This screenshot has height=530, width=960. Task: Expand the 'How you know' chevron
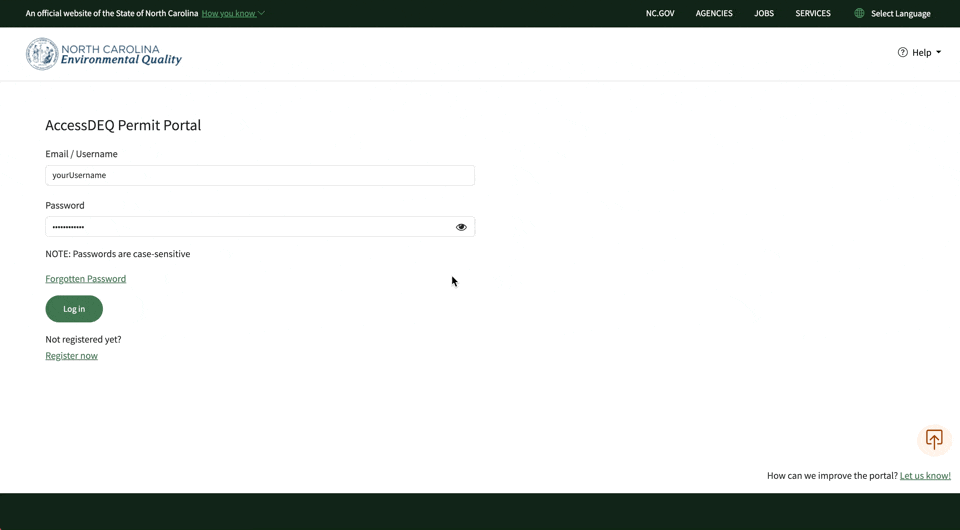click(x=261, y=13)
